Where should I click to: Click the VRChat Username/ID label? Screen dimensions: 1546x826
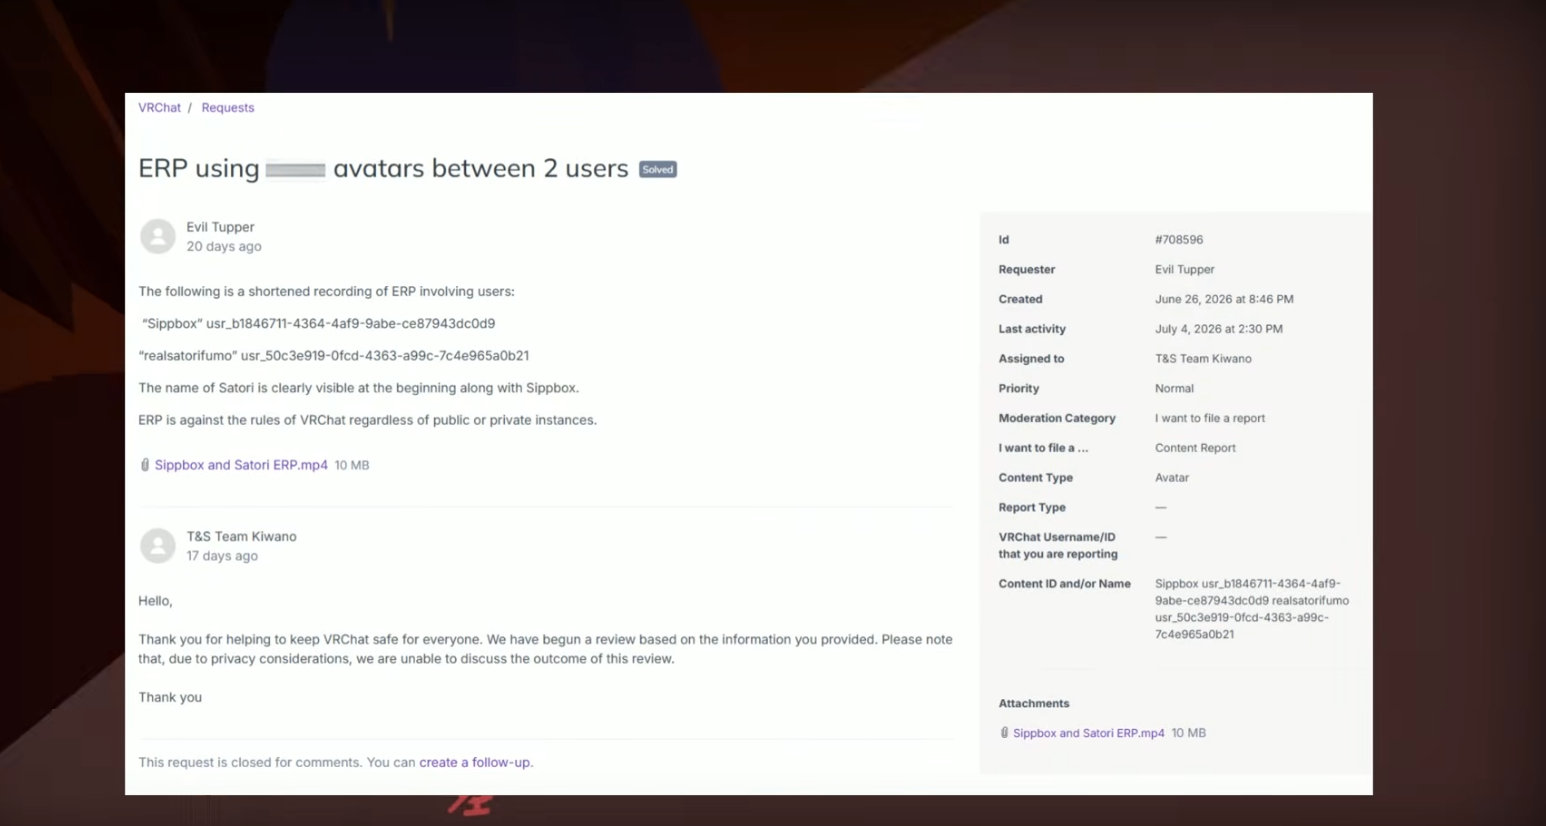coord(1058,546)
